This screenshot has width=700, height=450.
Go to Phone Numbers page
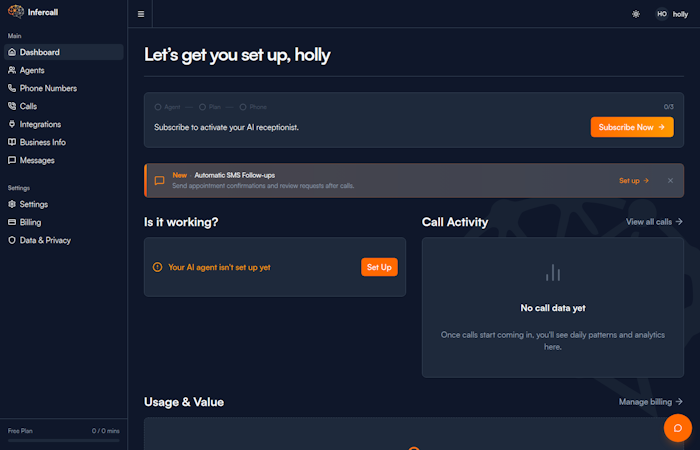click(47, 88)
